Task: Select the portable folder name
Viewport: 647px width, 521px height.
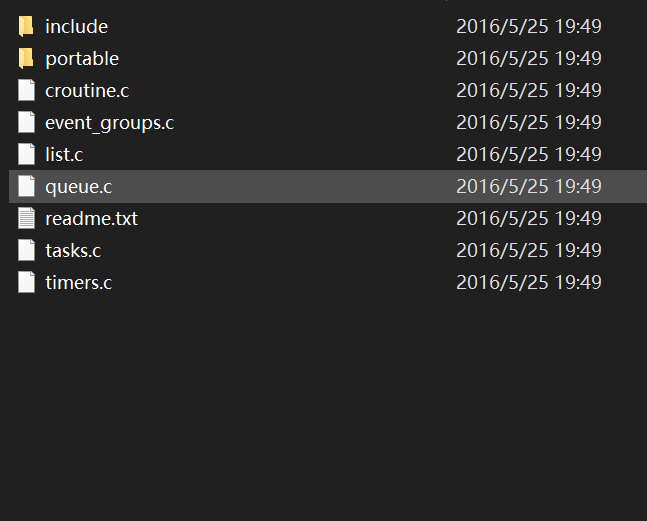Action: (82, 59)
